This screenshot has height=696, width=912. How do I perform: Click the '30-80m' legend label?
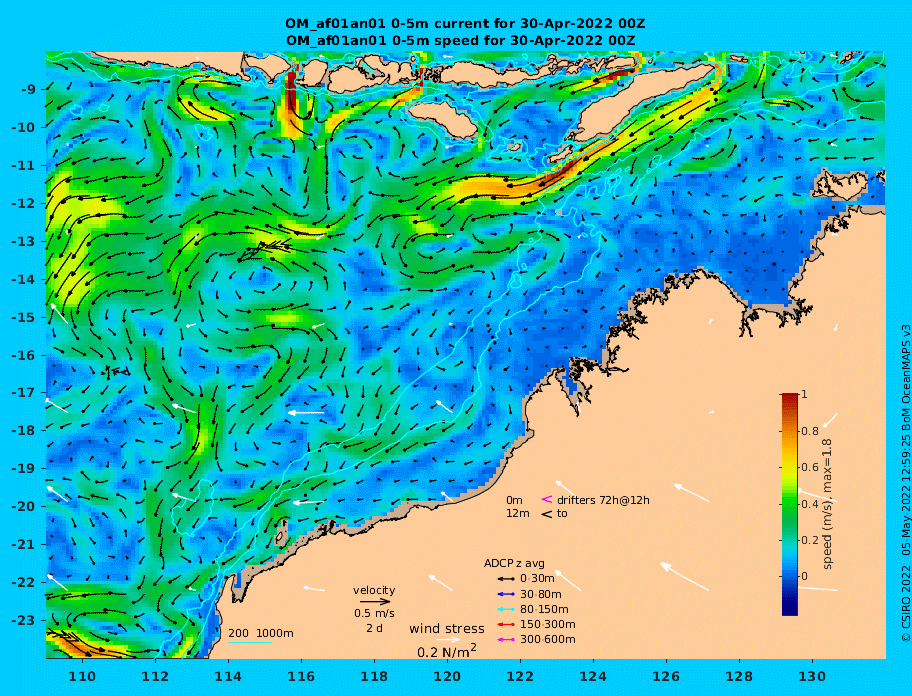pyautogui.click(x=540, y=594)
